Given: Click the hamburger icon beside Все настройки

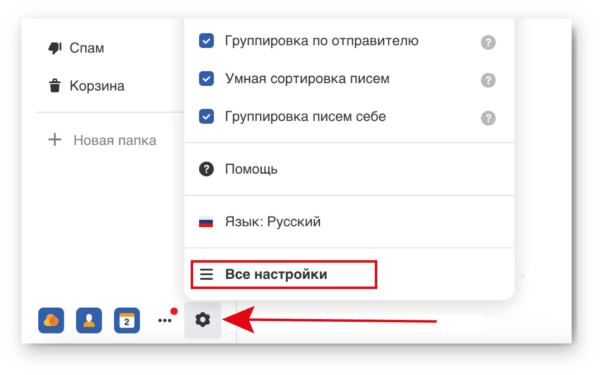Looking at the screenshot, I should [206, 274].
